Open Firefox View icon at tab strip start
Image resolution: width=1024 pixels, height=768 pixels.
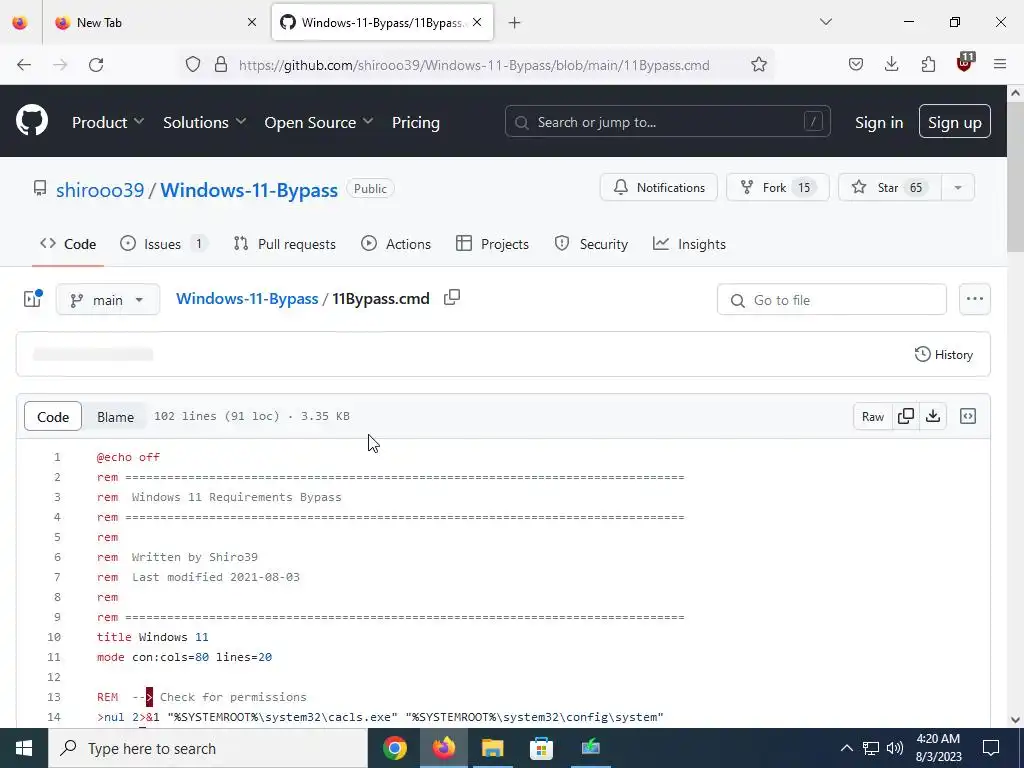[x=20, y=23]
